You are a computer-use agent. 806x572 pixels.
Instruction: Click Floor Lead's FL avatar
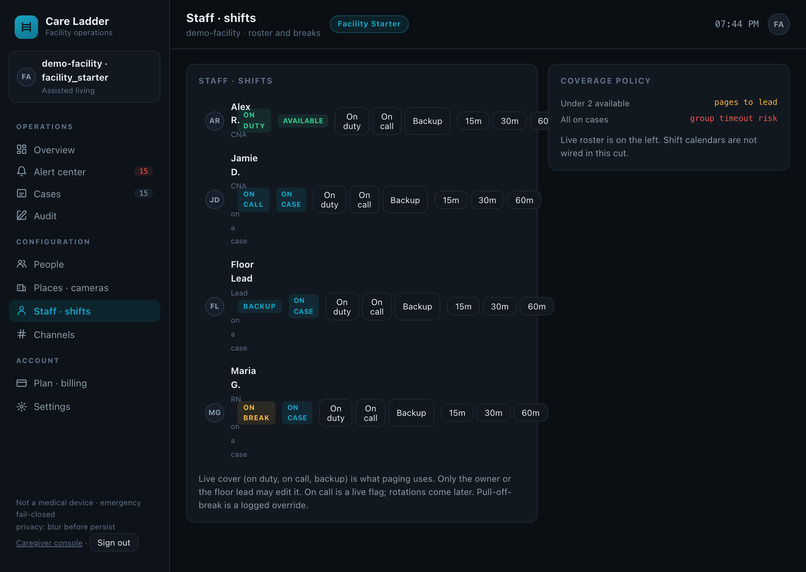pos(214,306)
